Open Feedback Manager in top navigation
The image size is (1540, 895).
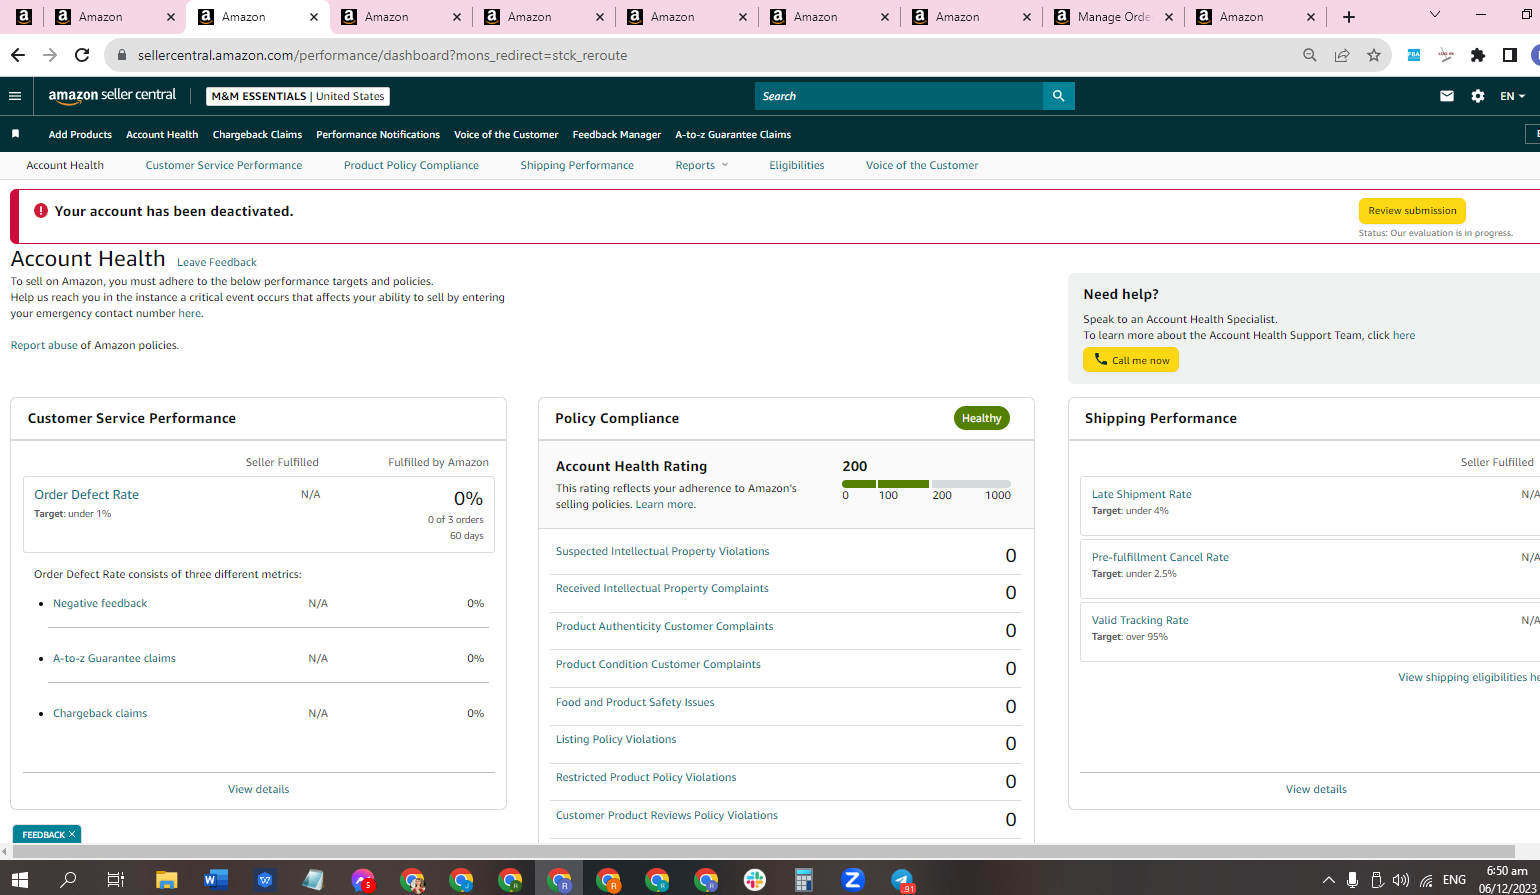pos(617,134)
